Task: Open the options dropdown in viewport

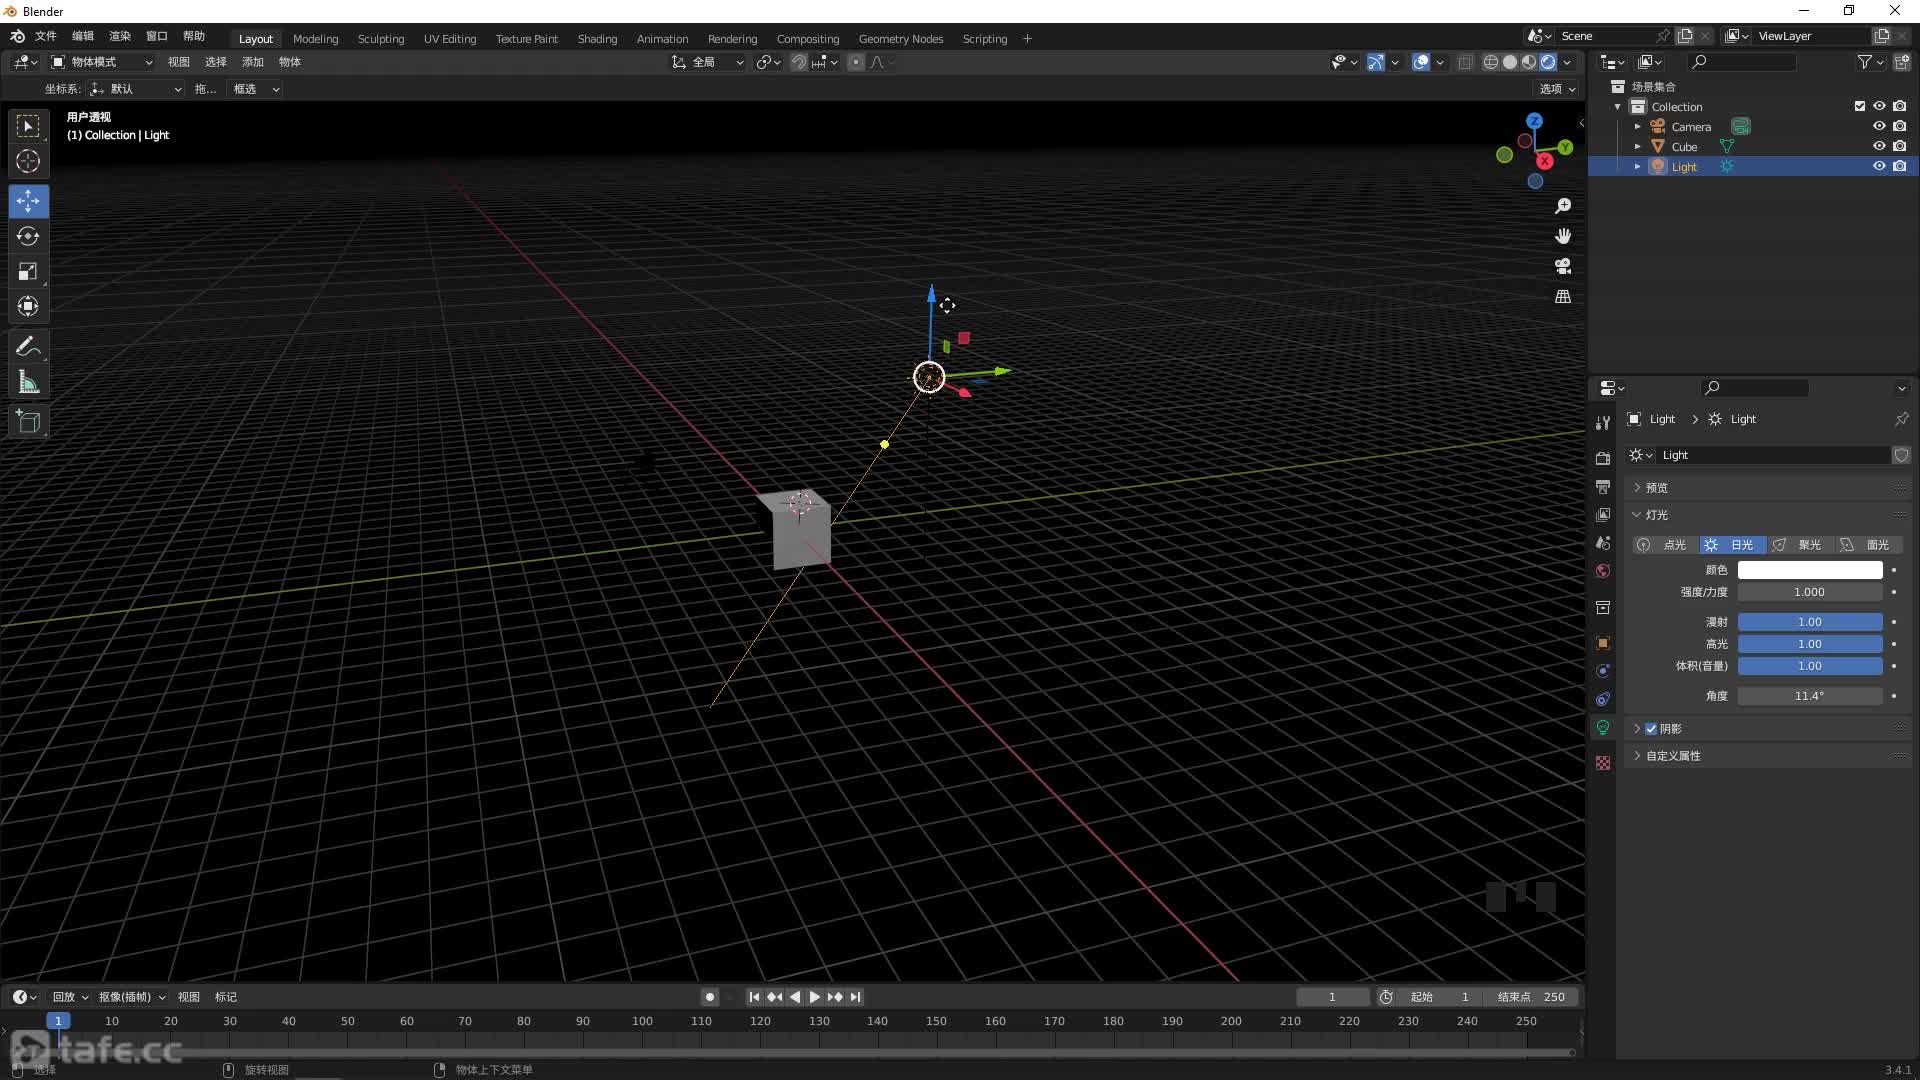Action: click(x=1557, y=89)
